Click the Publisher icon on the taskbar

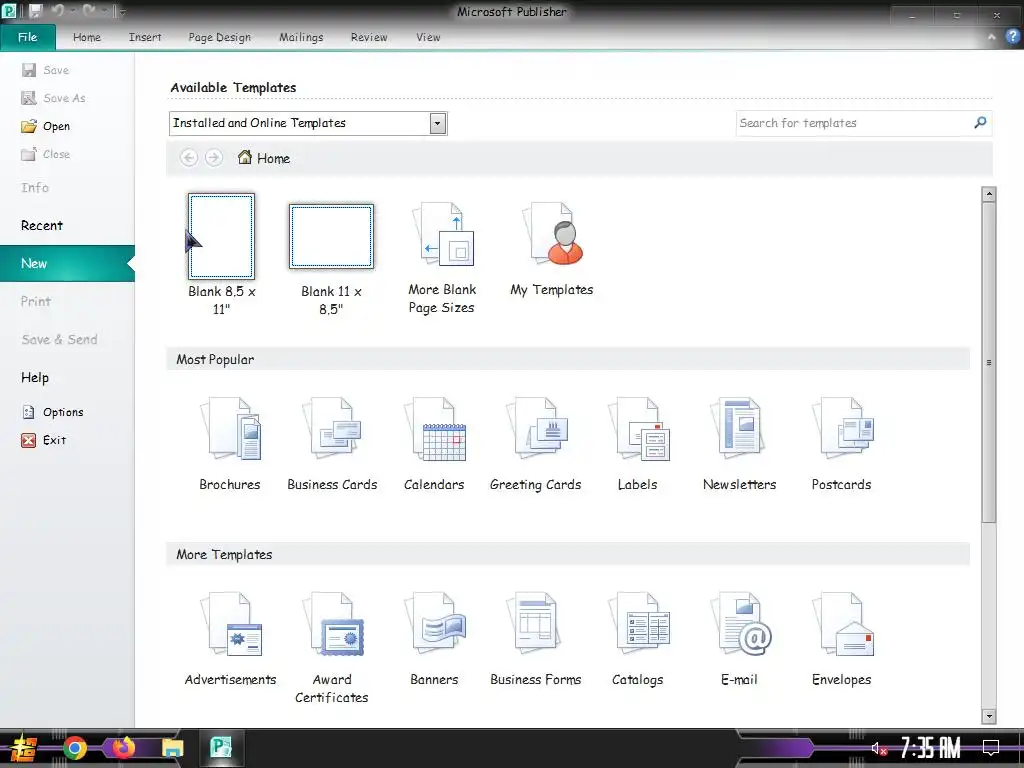click(221, 748)
